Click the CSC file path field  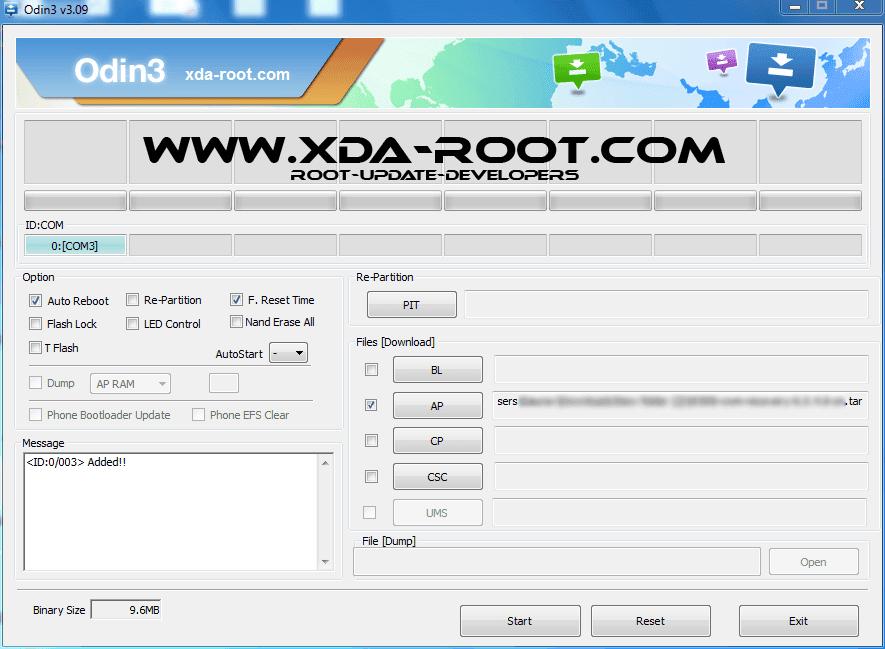tap(681, 476)
